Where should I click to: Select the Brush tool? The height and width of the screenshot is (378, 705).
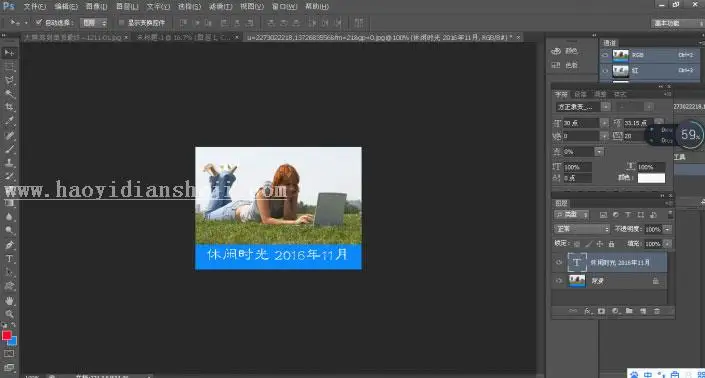[x=9, y=149]
